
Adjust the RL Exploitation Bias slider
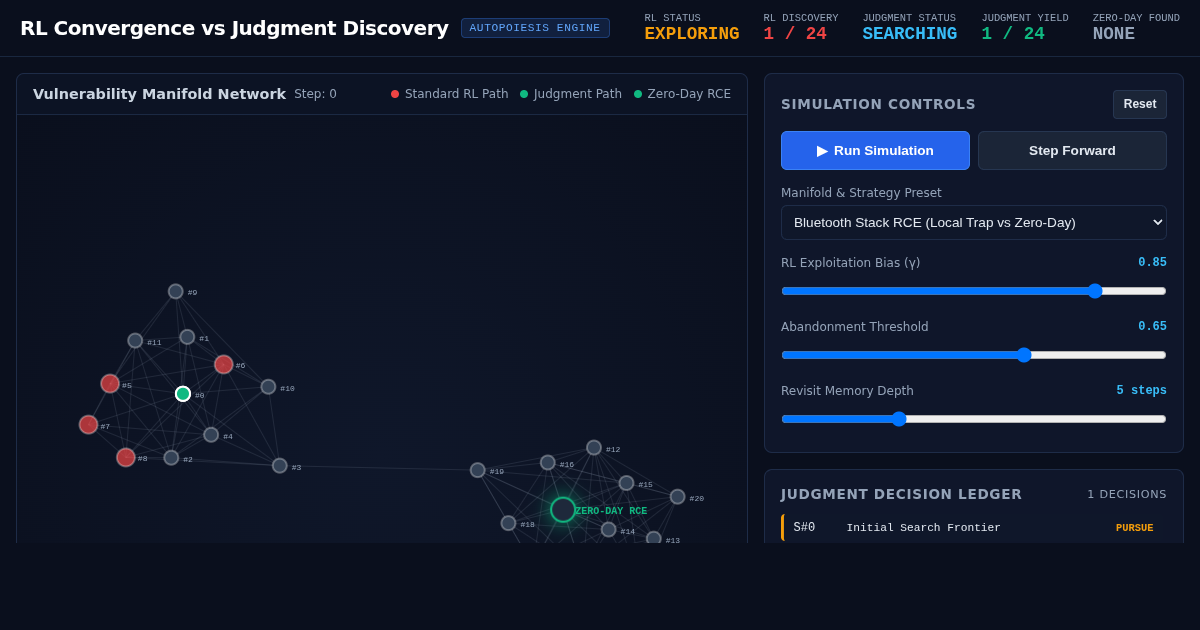coord(974,291)
